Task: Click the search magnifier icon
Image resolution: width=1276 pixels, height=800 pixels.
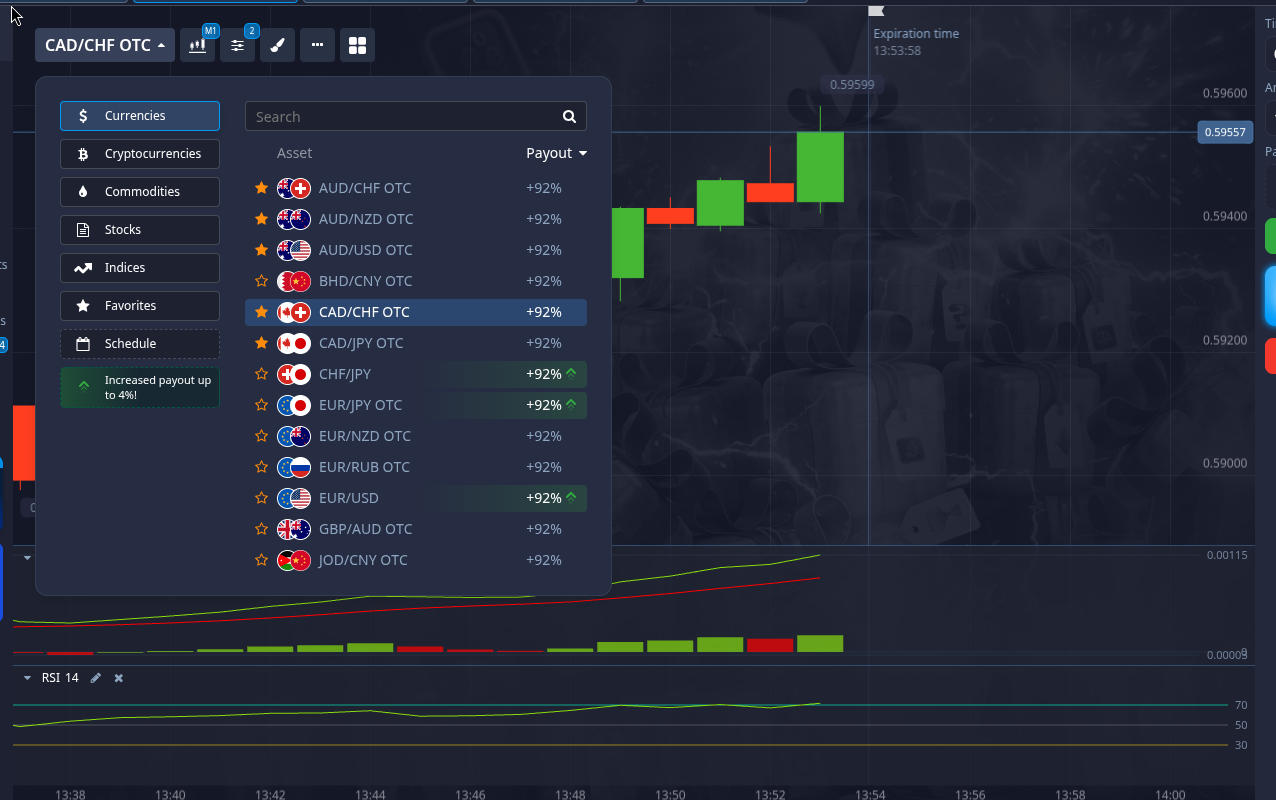Action: (x=569, y=117)
